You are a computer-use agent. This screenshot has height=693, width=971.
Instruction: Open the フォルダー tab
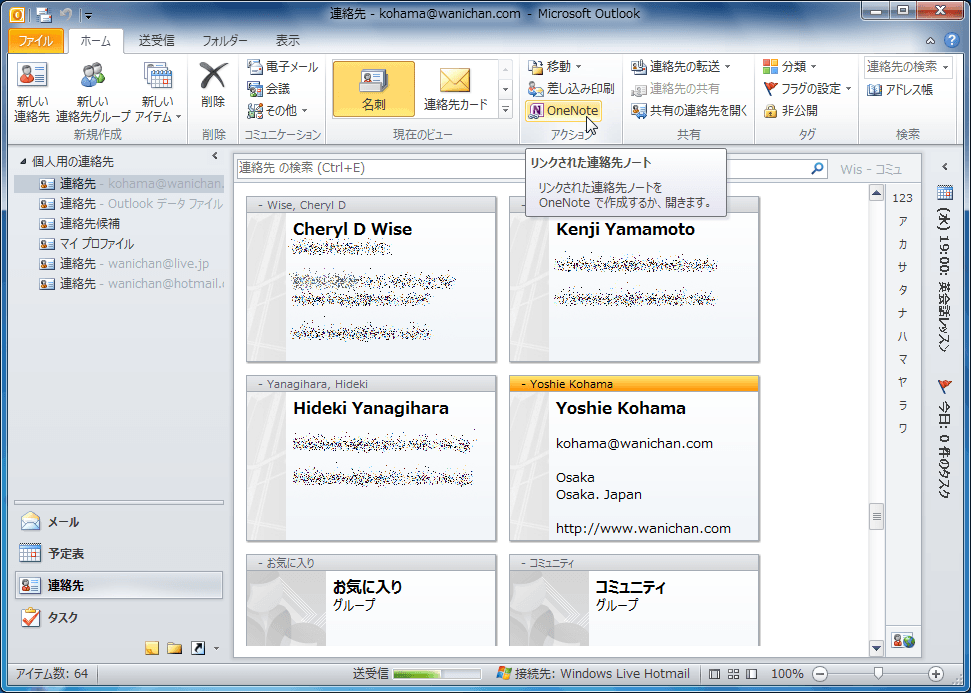[x=225, y=41]
